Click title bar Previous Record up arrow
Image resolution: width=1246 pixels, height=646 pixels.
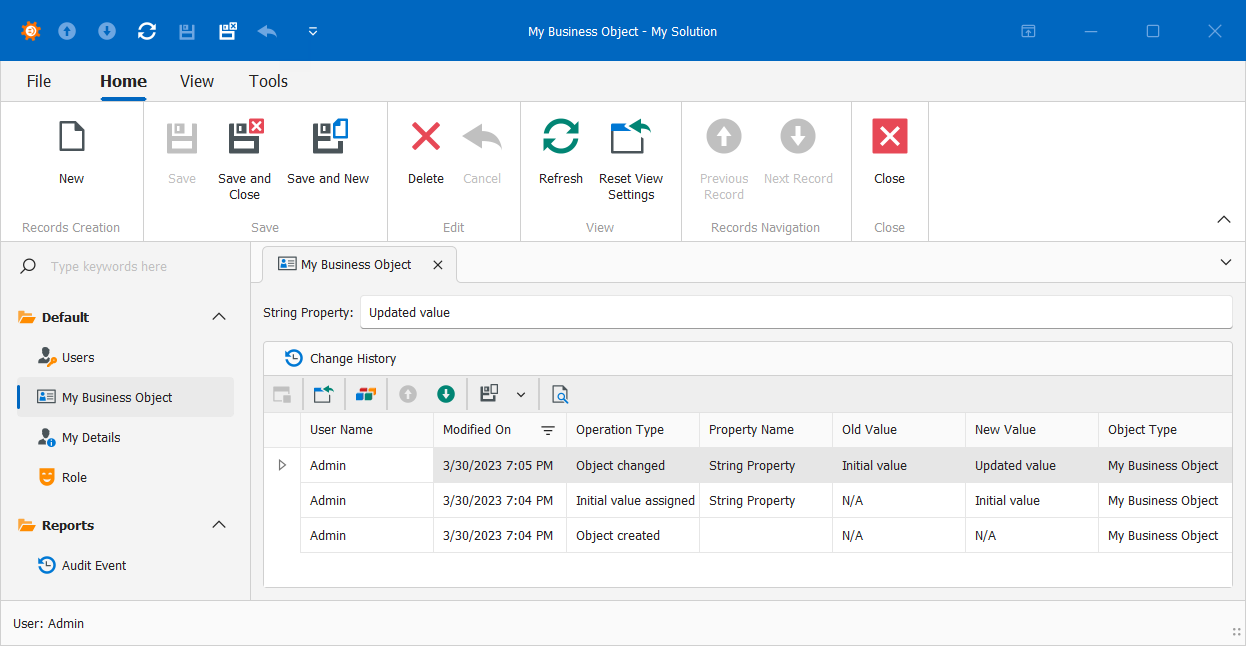pos(67,31)
